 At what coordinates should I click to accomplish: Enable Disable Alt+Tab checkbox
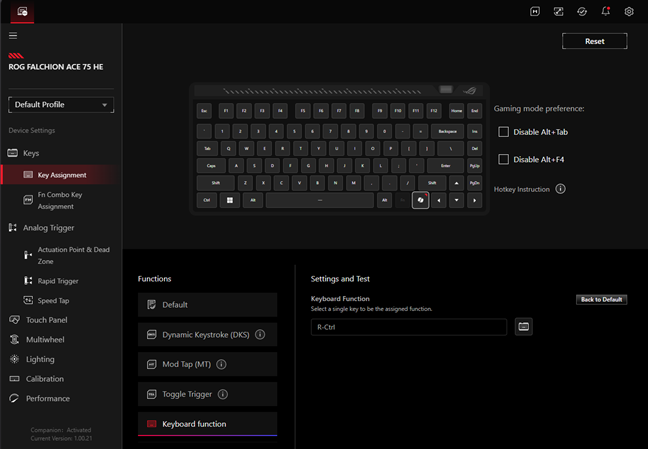[503, 132]
